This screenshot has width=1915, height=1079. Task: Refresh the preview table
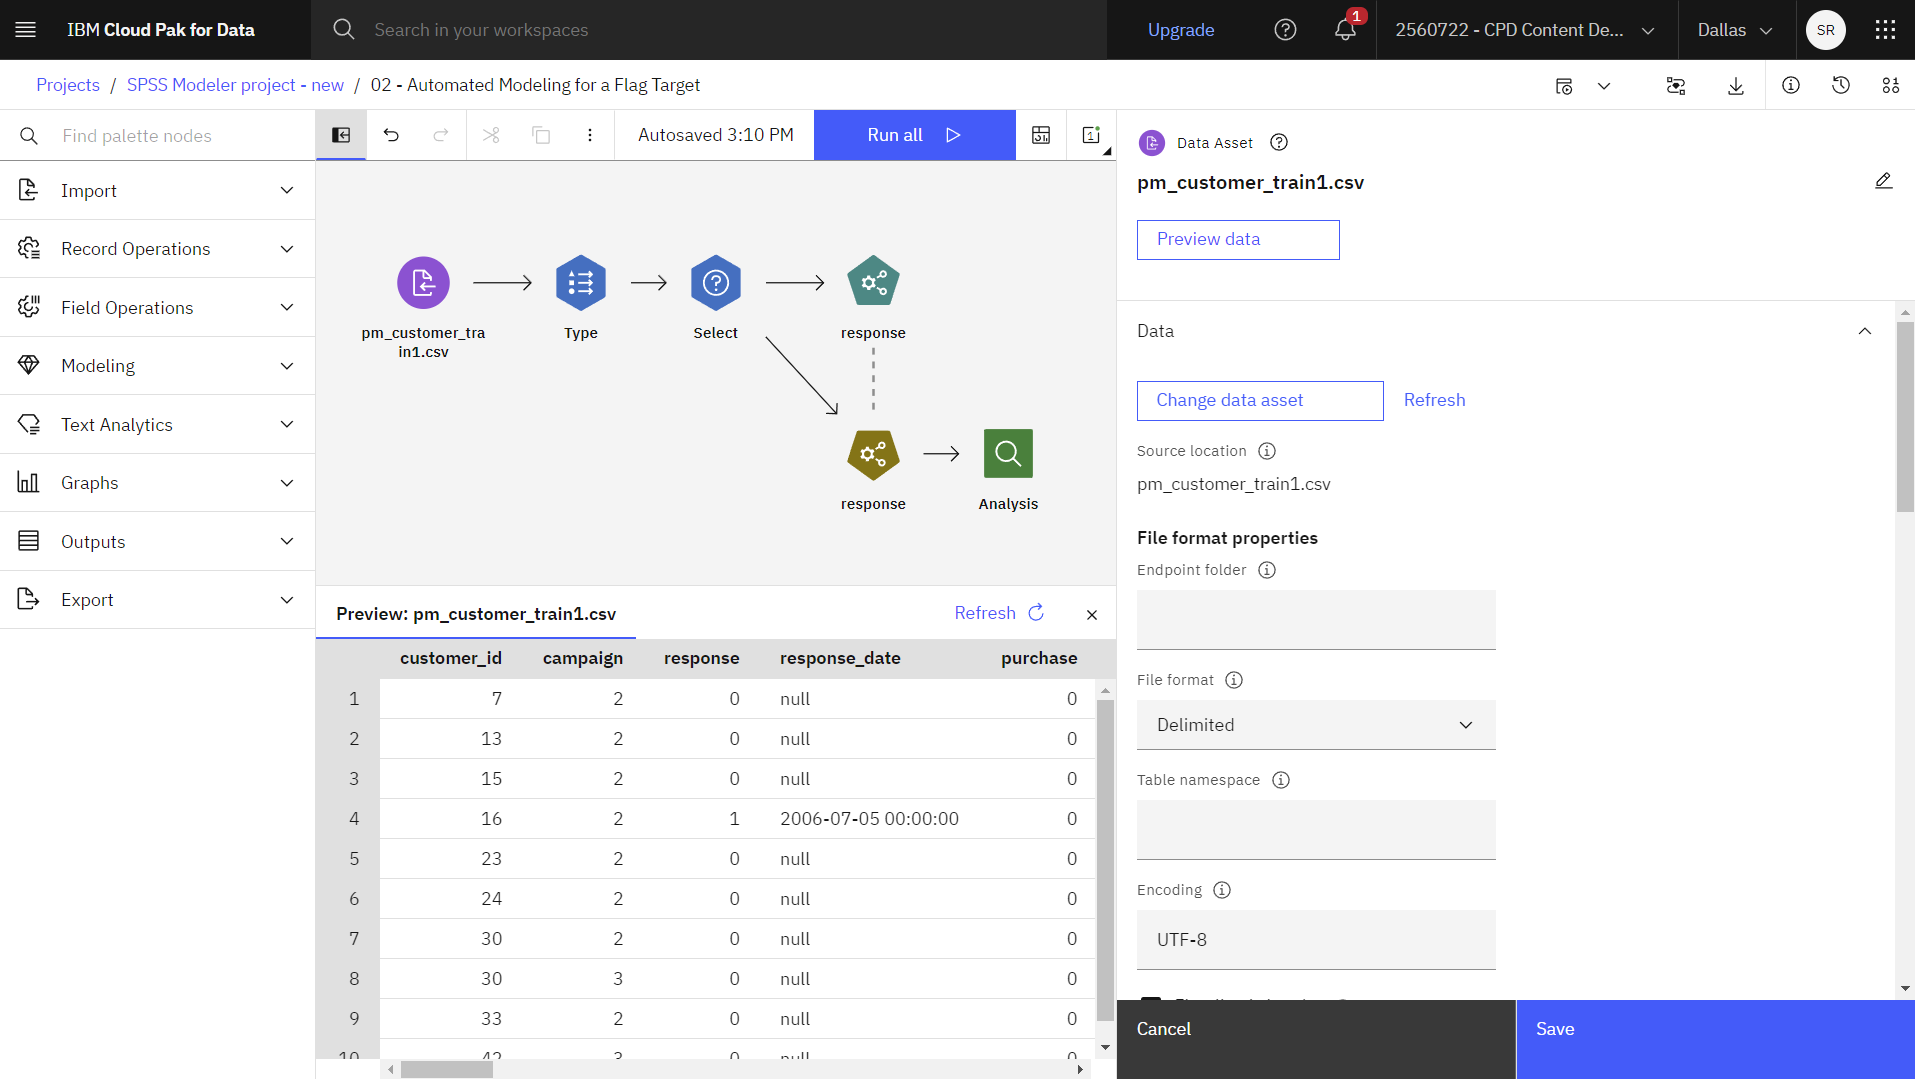click(999, 613)
